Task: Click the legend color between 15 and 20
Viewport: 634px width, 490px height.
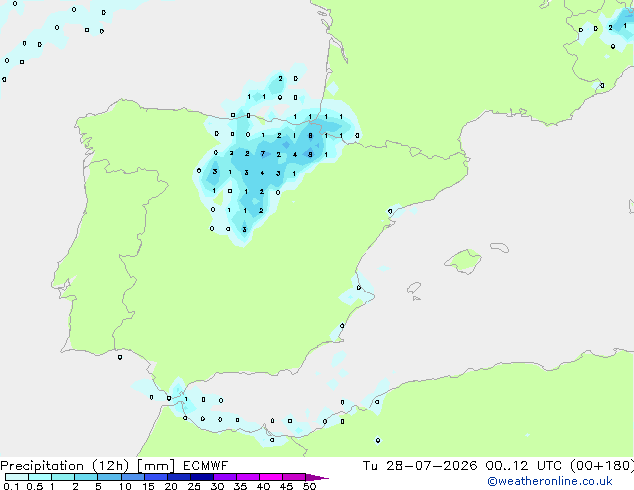Action: [x=156, y=477]
